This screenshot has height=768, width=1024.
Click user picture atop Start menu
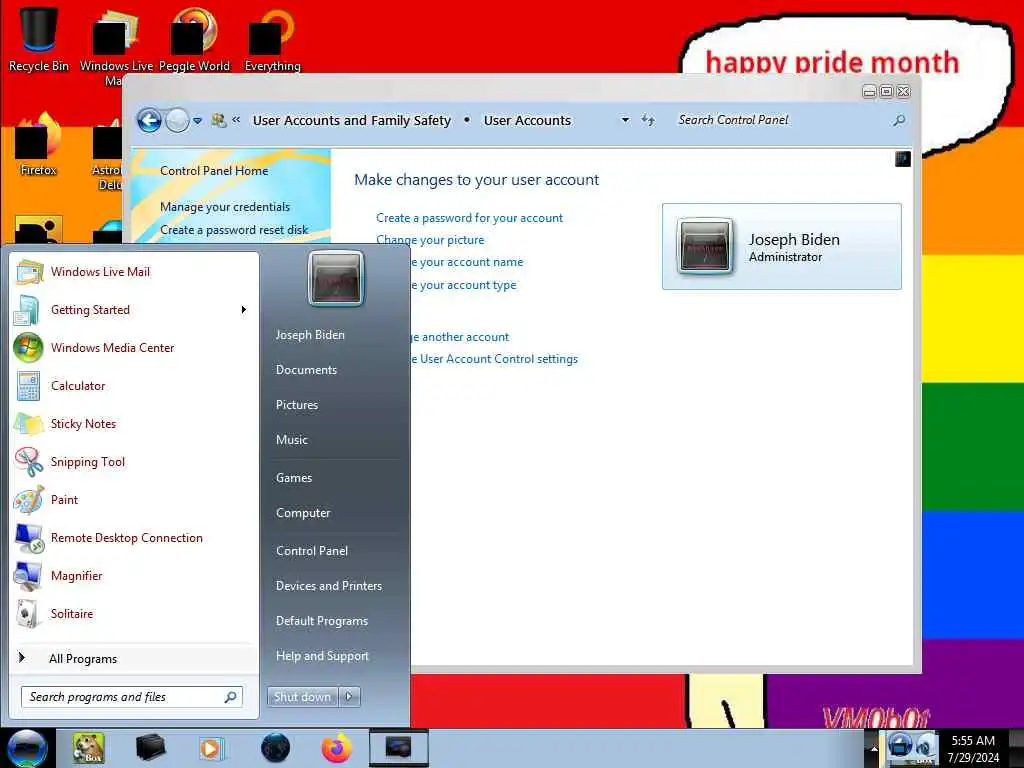pos(336,279)
